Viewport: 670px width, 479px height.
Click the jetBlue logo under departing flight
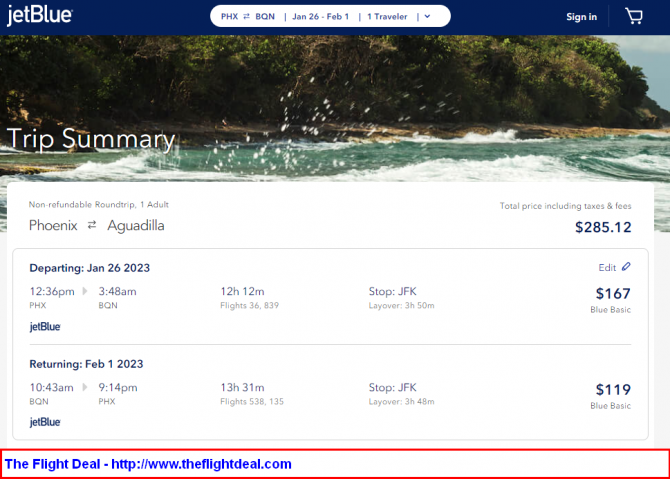click(x=45, y=327)
